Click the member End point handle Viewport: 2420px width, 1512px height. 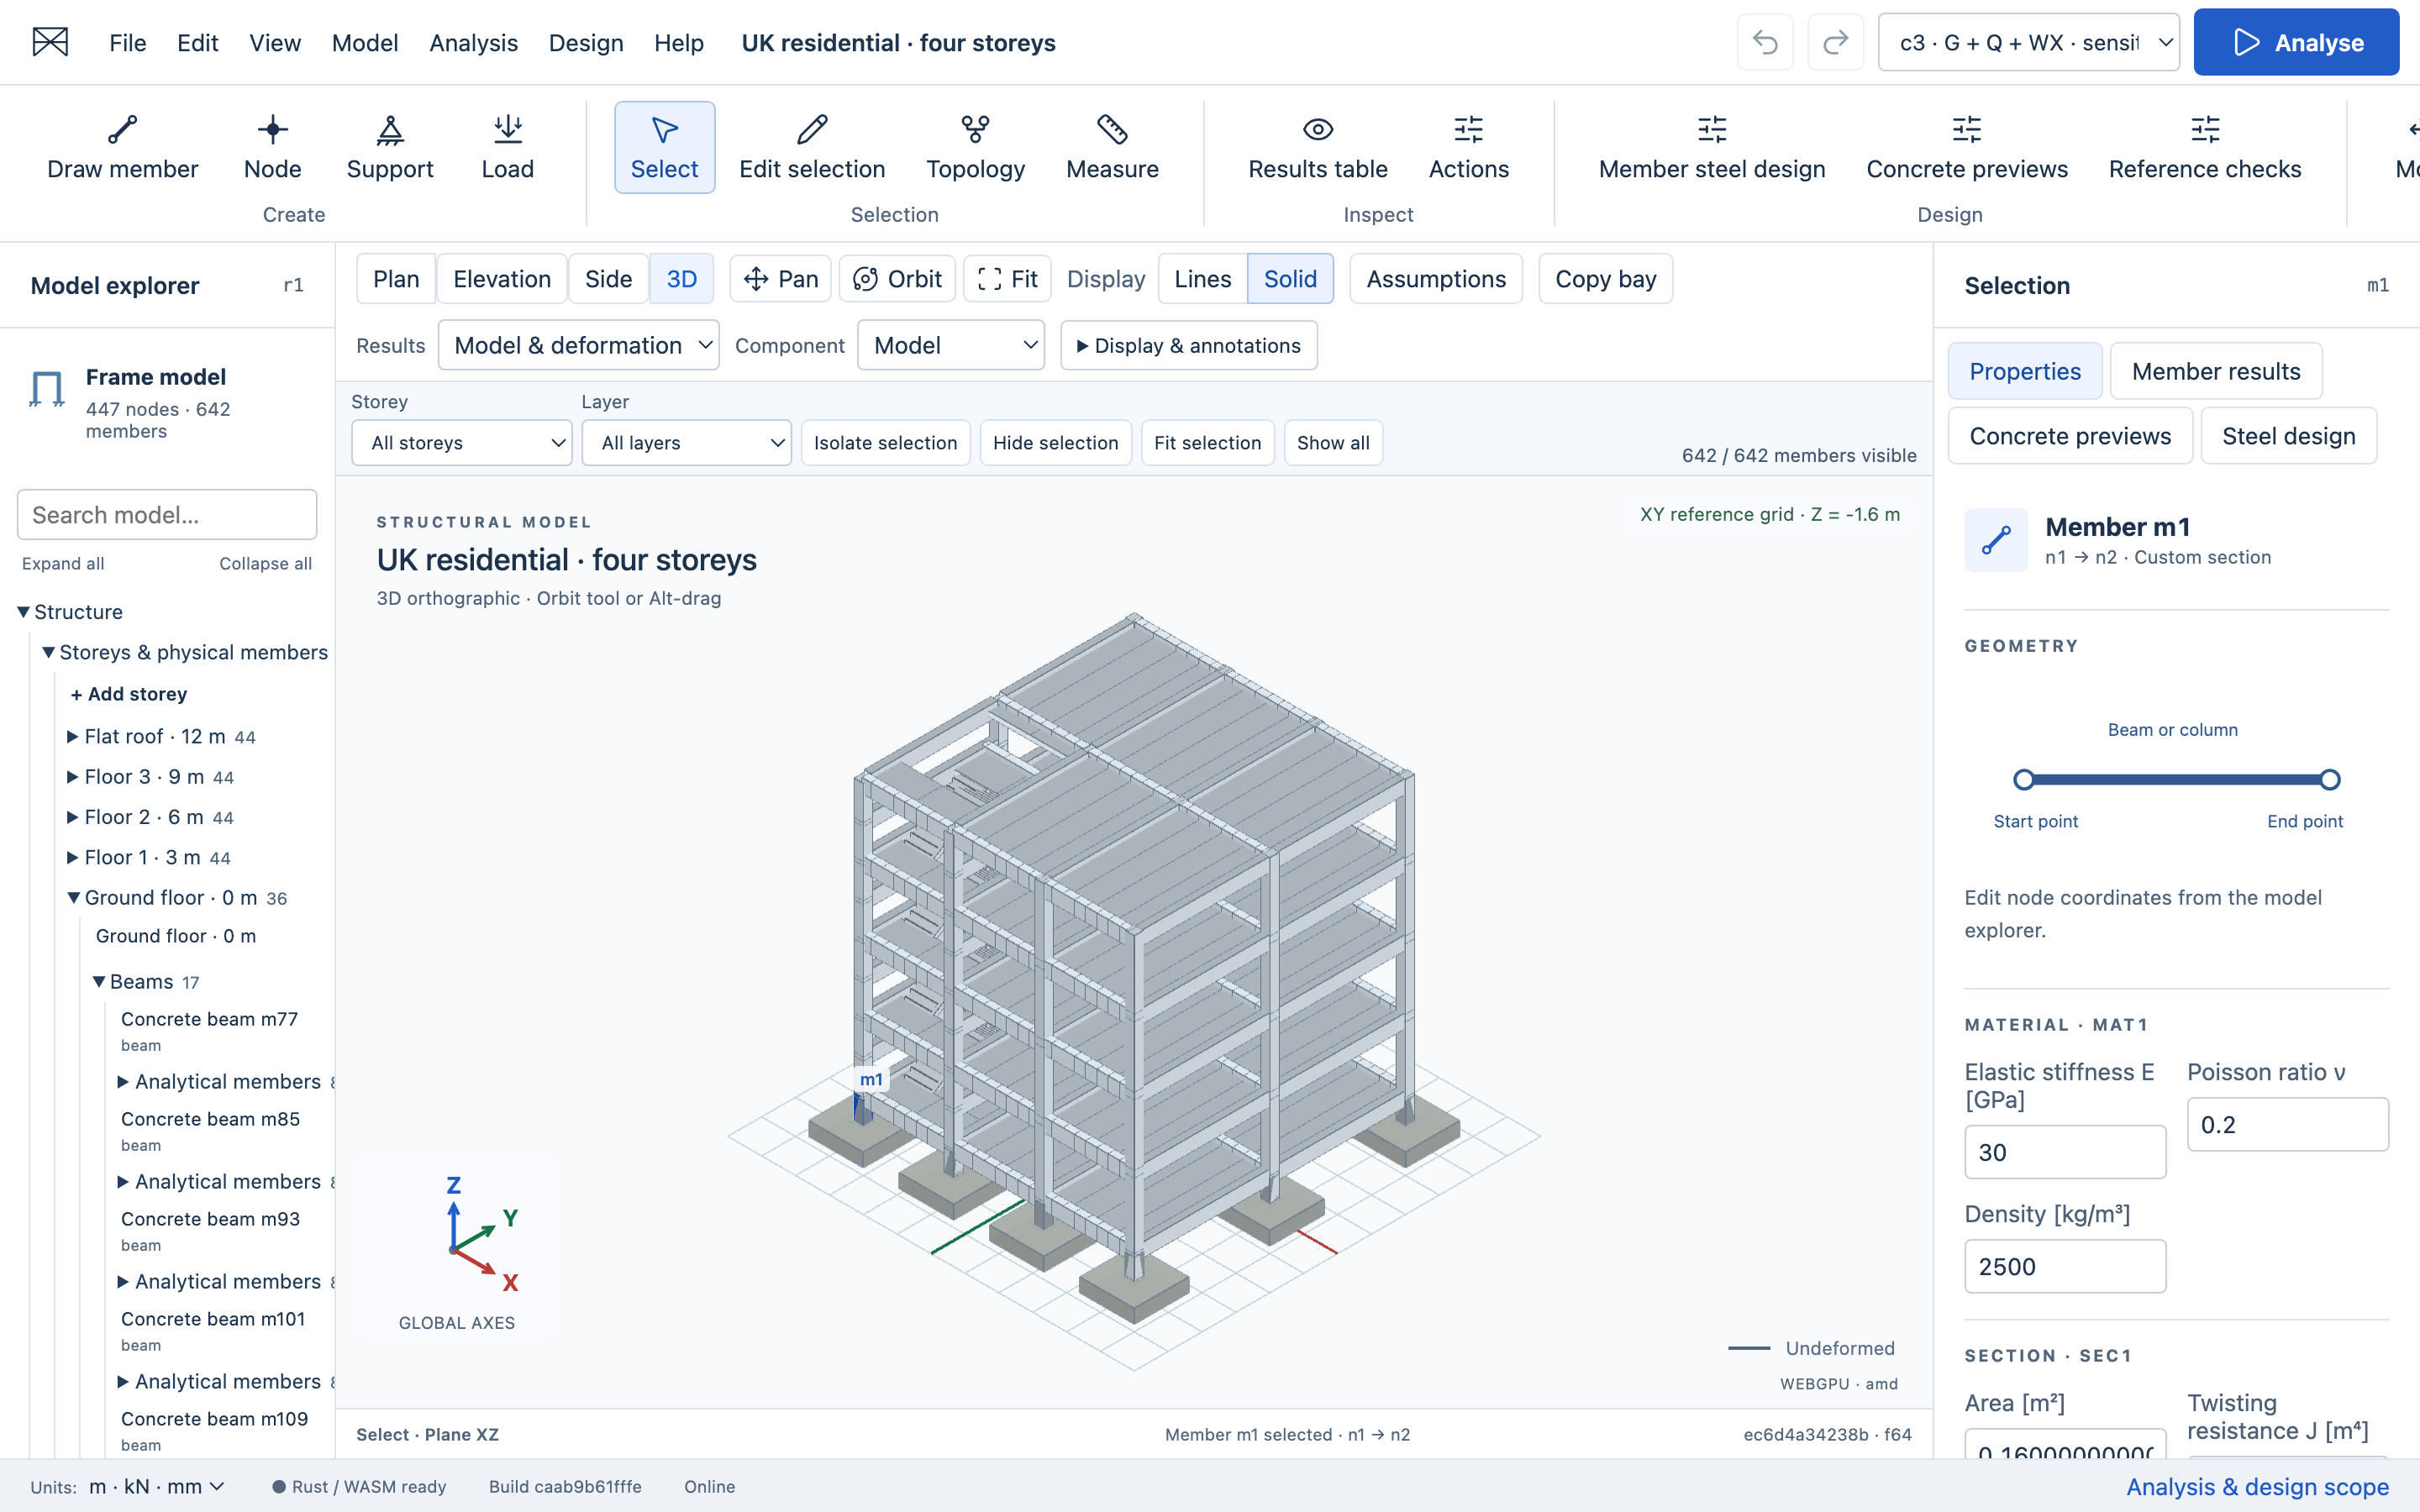click(2330, 780)
